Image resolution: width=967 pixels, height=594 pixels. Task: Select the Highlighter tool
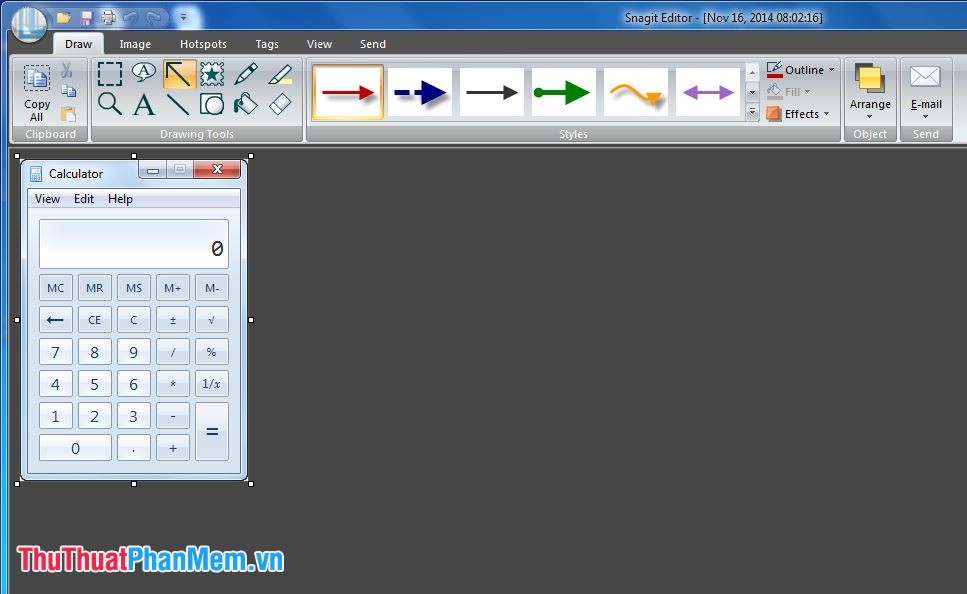pyautogui.click(x=279, y=73)
